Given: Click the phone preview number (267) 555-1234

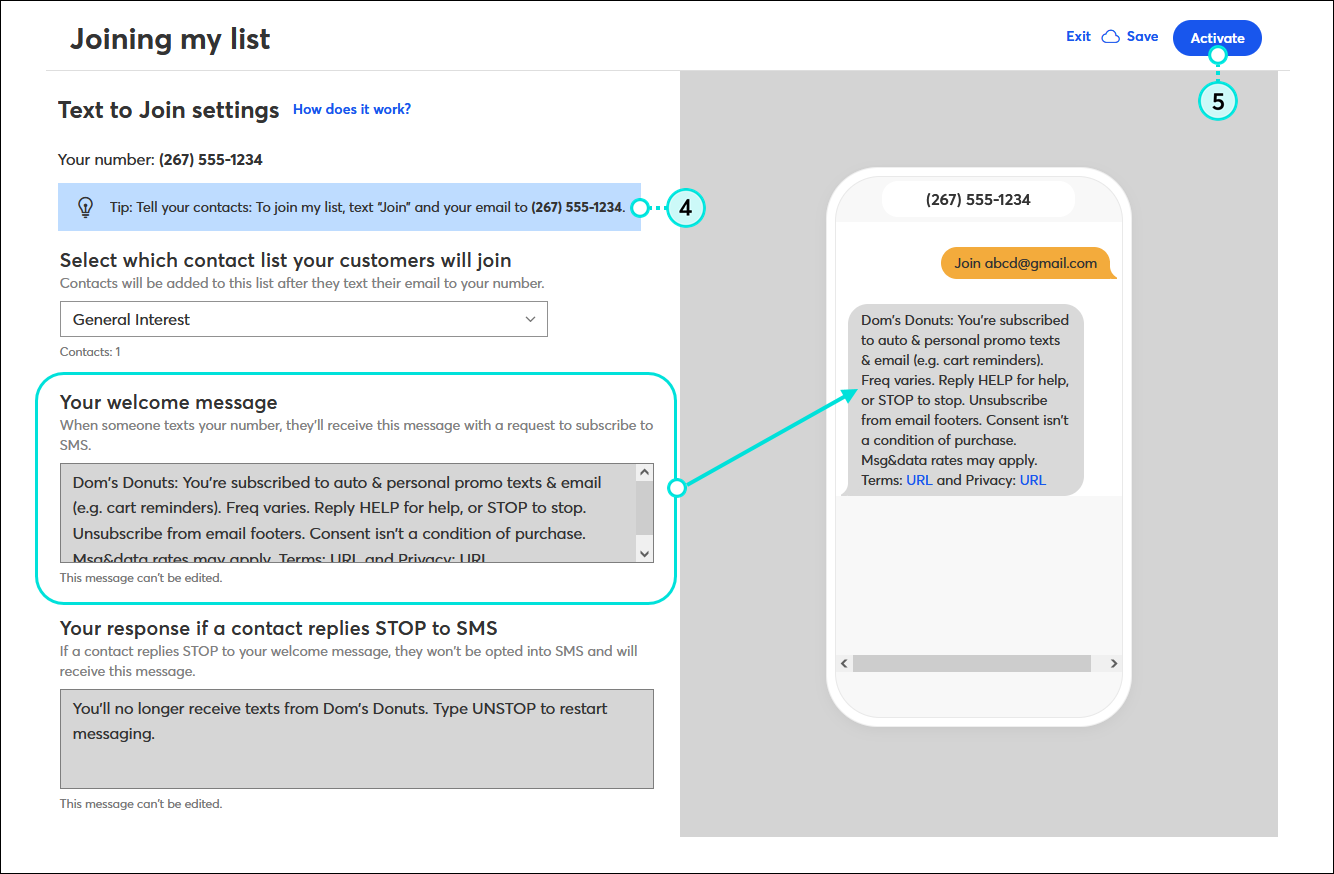Looking at the screenshot, I should (978, 199).
